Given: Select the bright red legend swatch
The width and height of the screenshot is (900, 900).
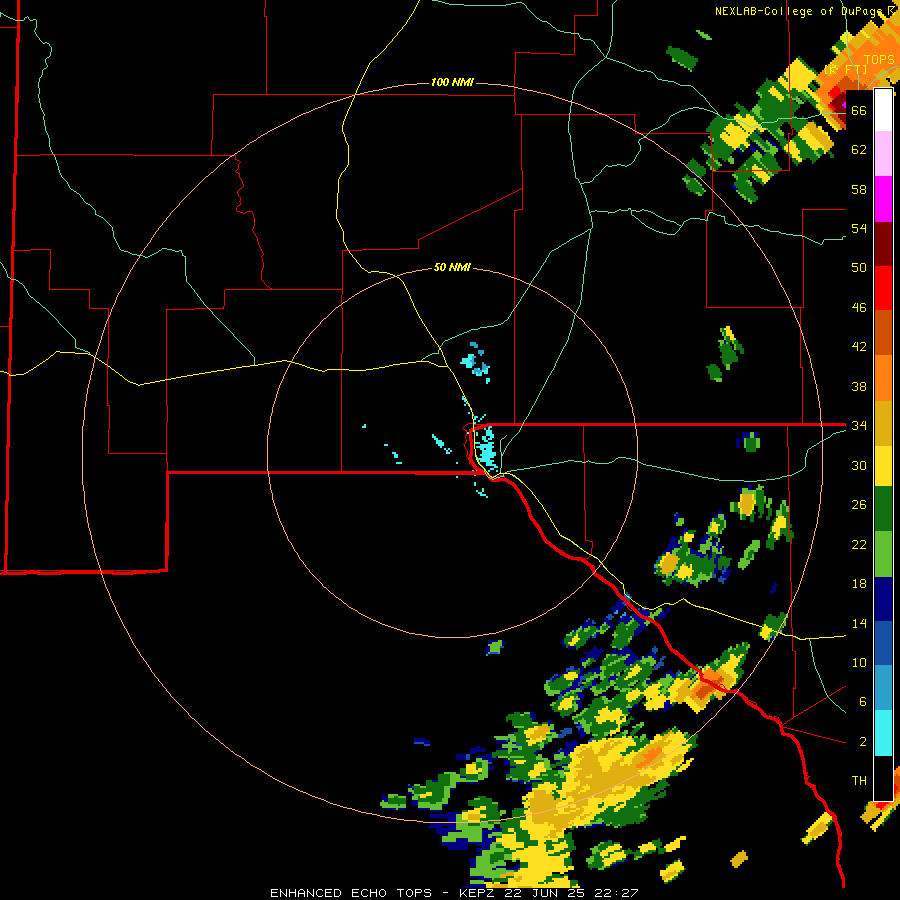Looking at the screenshot, I should coord(883,288).
